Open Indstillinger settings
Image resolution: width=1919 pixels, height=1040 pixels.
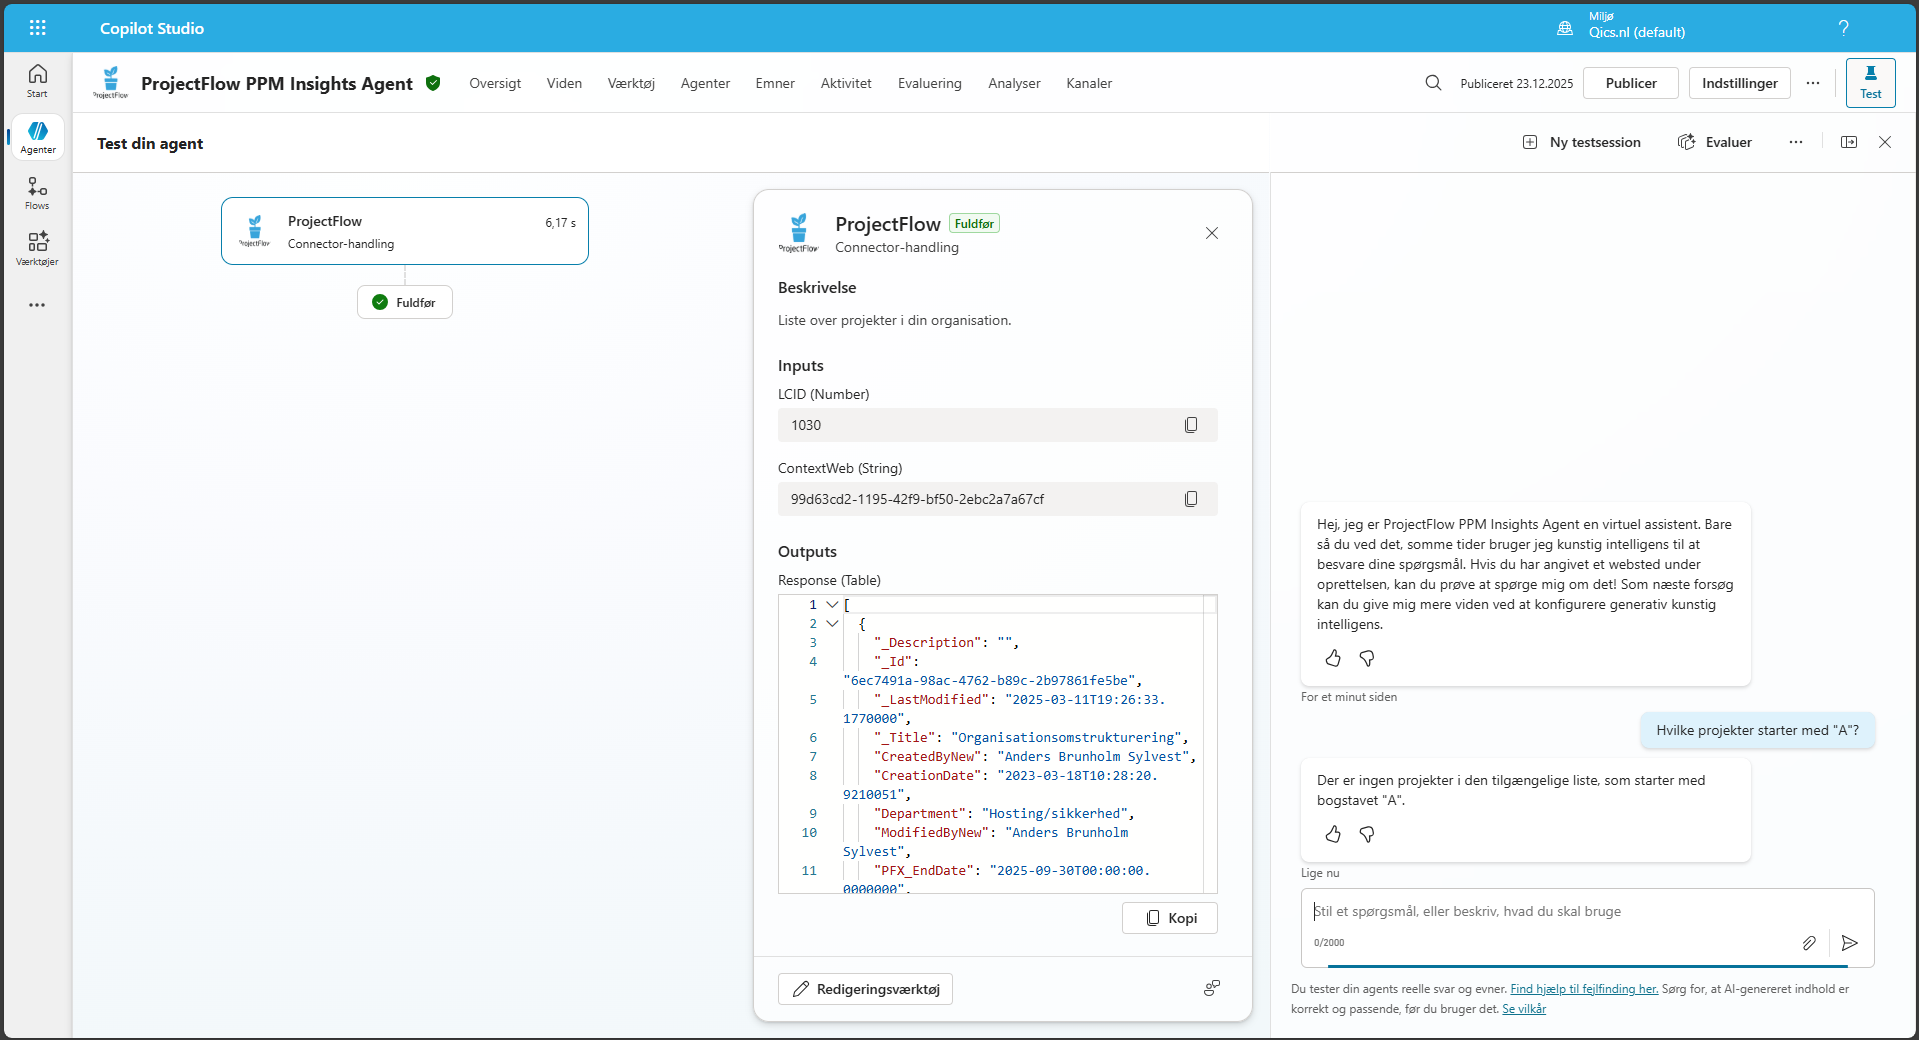coord(1740,83)
